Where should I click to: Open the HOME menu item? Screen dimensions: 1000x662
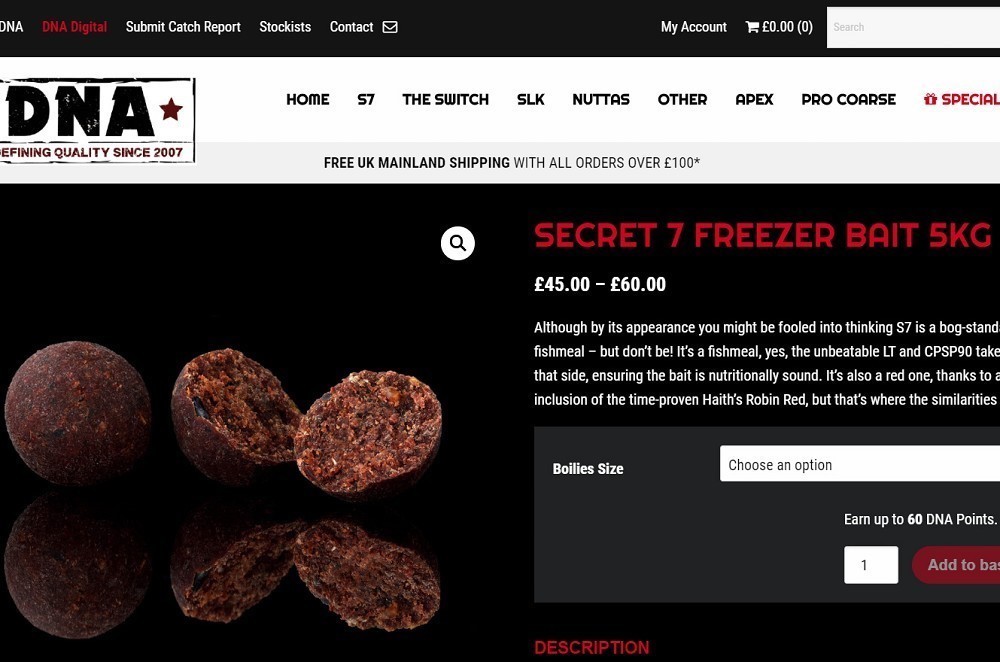point(307,99)
